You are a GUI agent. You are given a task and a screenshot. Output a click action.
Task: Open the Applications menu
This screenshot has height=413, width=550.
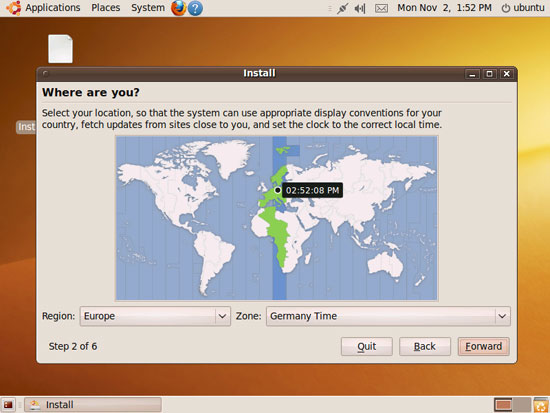(x=53, y=8)
